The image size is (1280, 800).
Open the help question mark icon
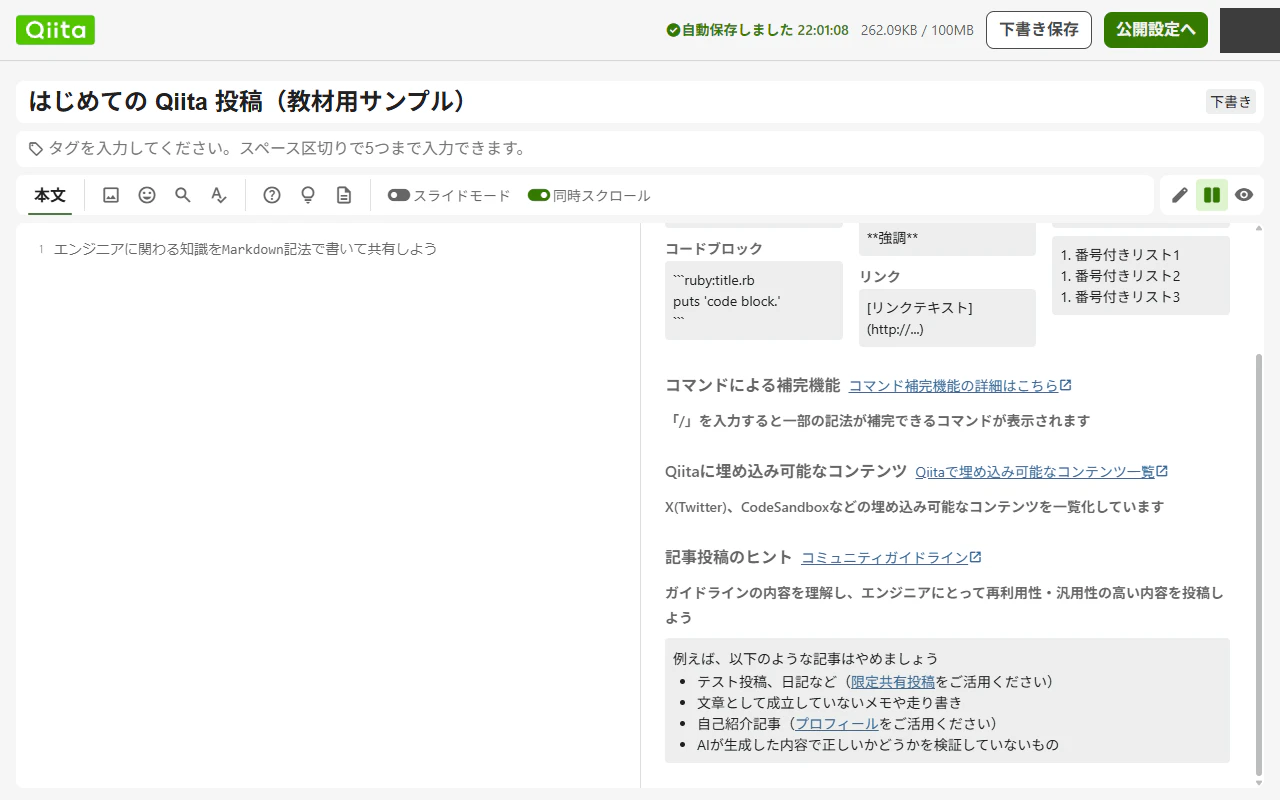pyautogui.click(x=272, y=195)
